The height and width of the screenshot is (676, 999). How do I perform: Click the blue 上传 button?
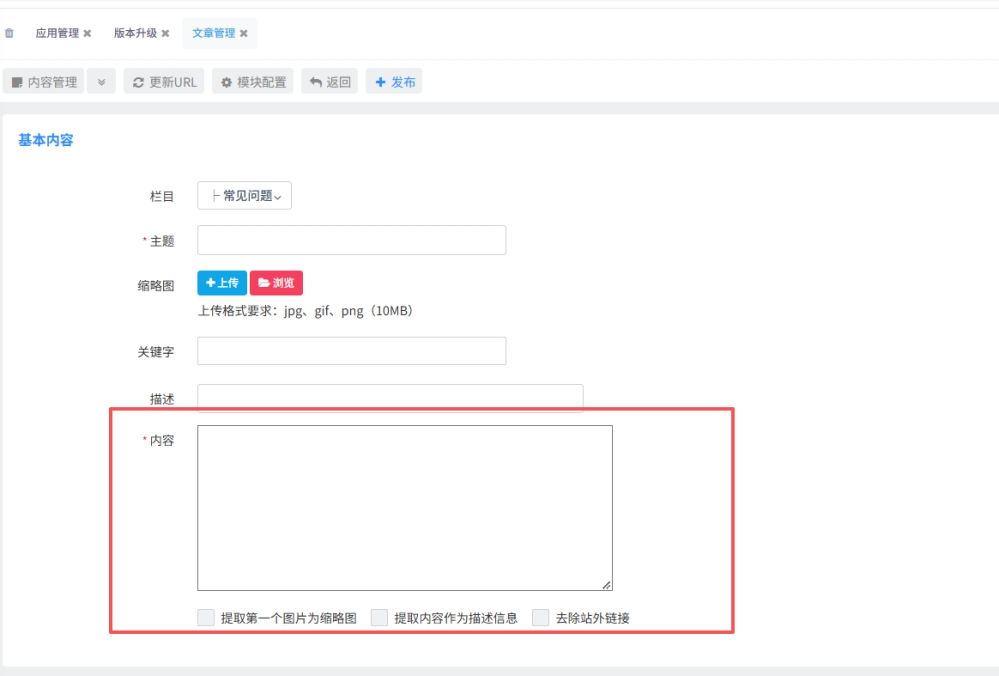pos(222,283)
